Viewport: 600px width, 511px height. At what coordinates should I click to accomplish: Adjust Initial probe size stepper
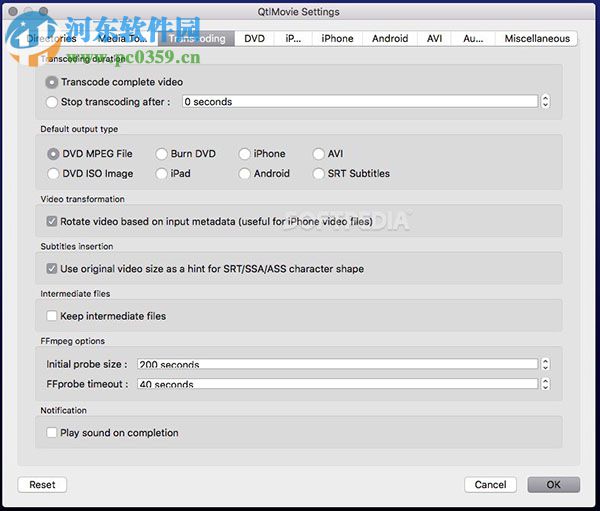tap(545, 364)
